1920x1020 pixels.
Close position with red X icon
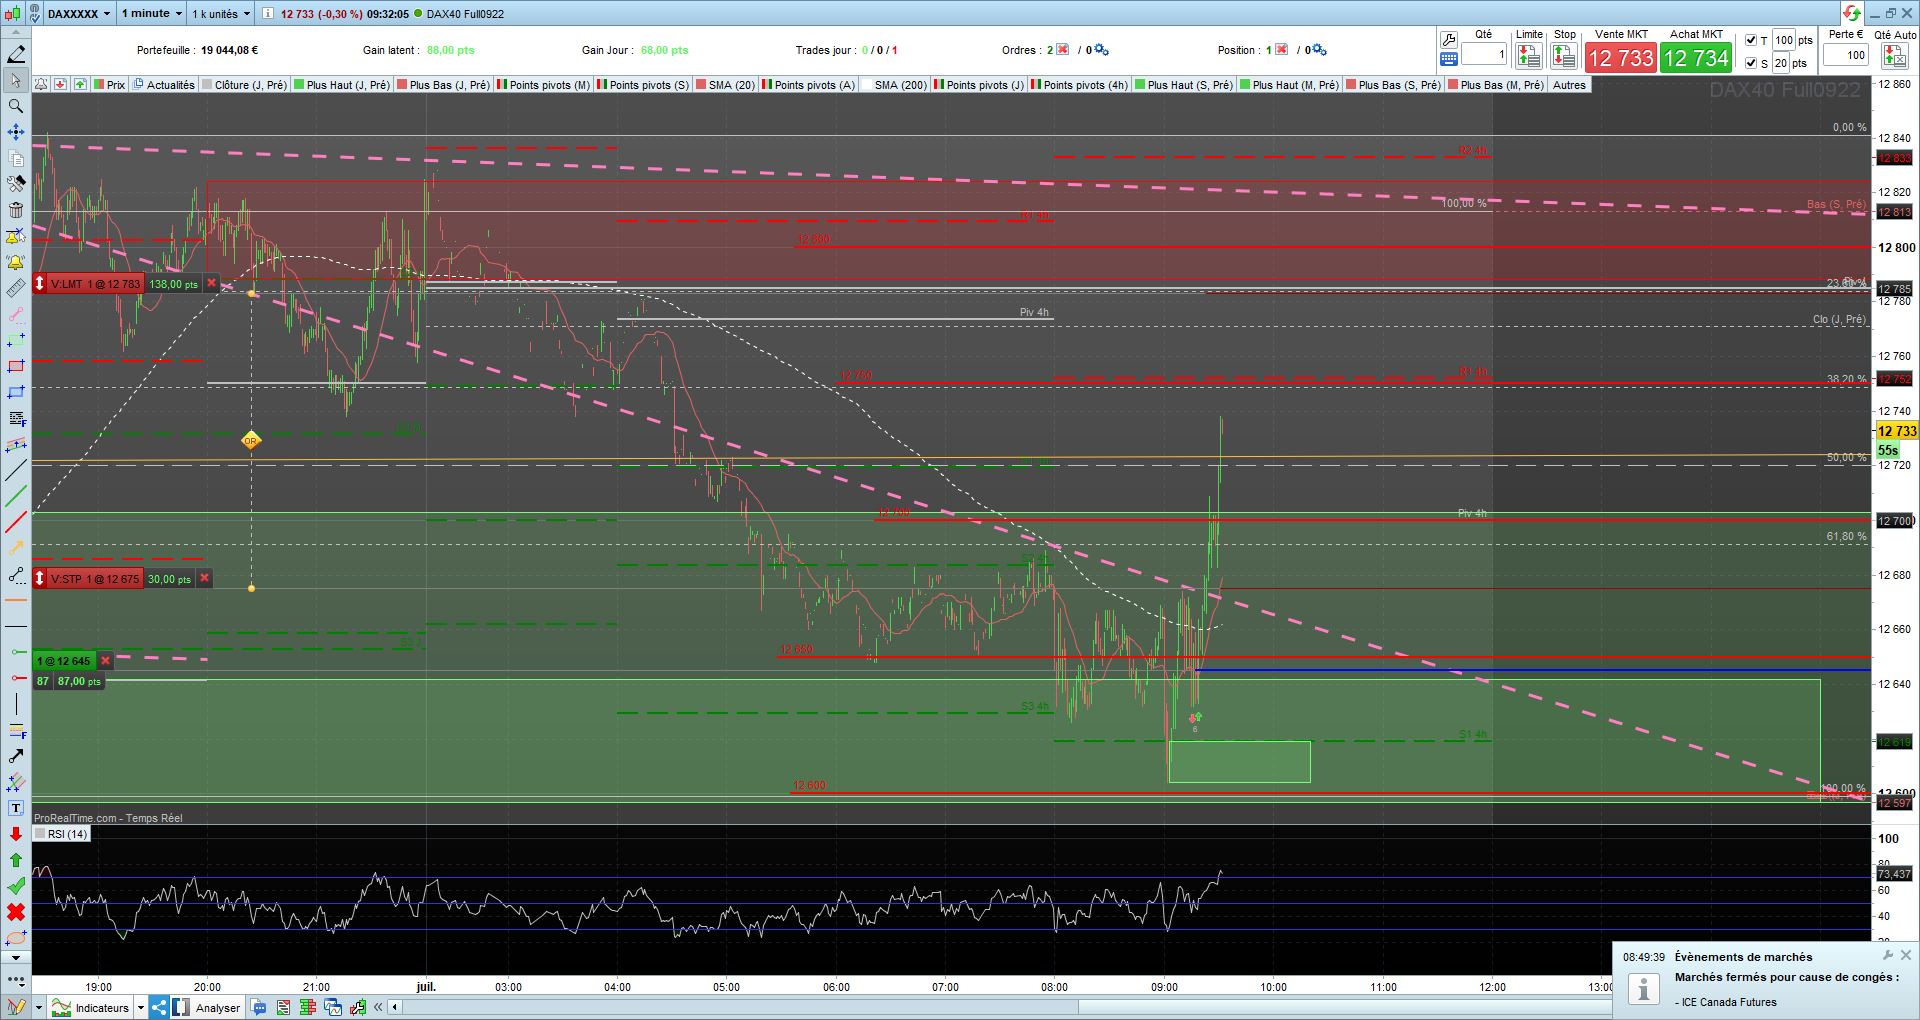click(1281, 50)
